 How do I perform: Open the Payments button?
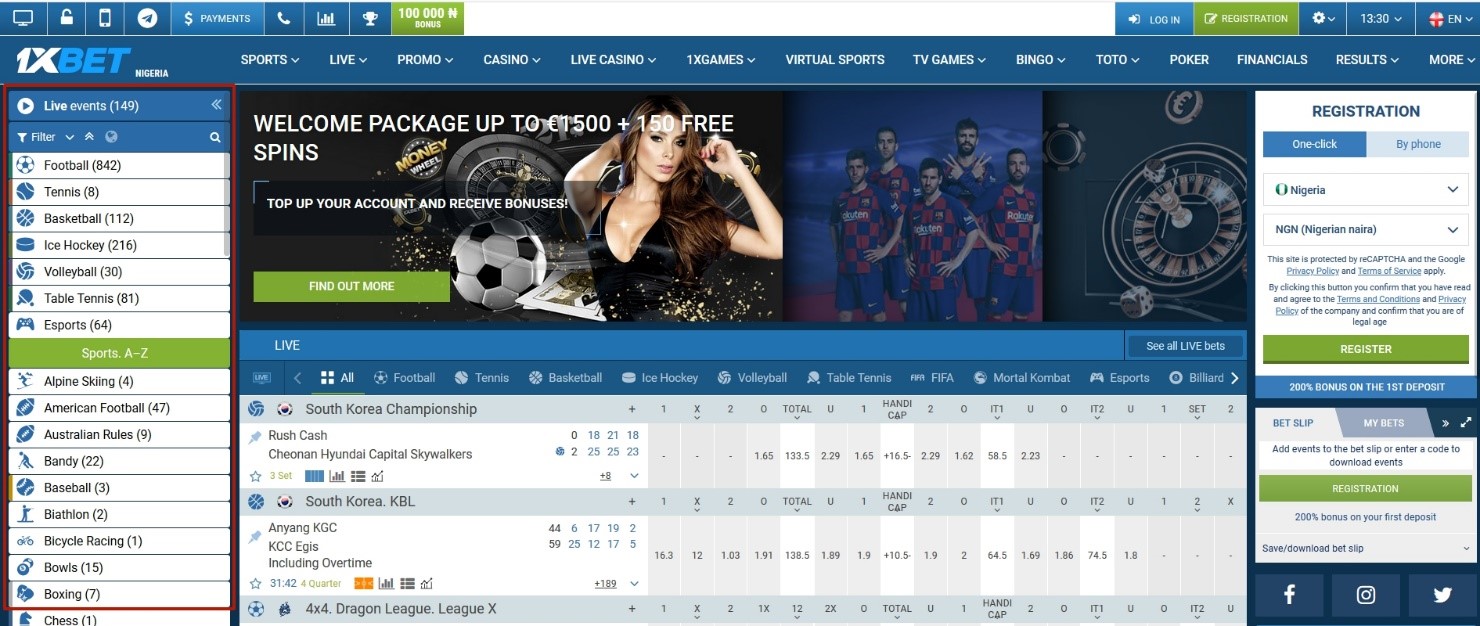pyautogui.click(x=217, y=18)
